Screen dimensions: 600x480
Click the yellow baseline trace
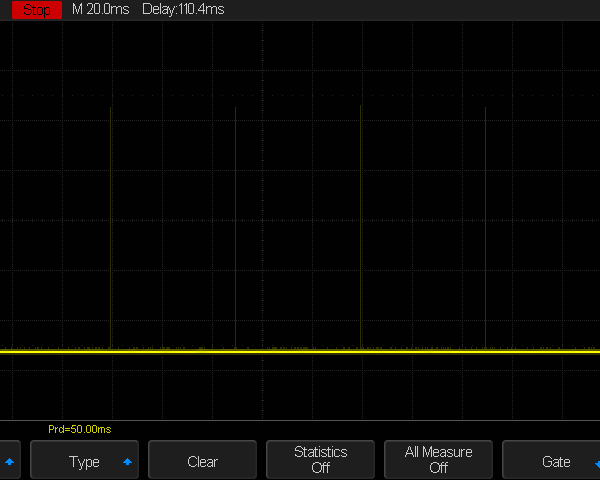pyautogui.click(x=300, y=352)
